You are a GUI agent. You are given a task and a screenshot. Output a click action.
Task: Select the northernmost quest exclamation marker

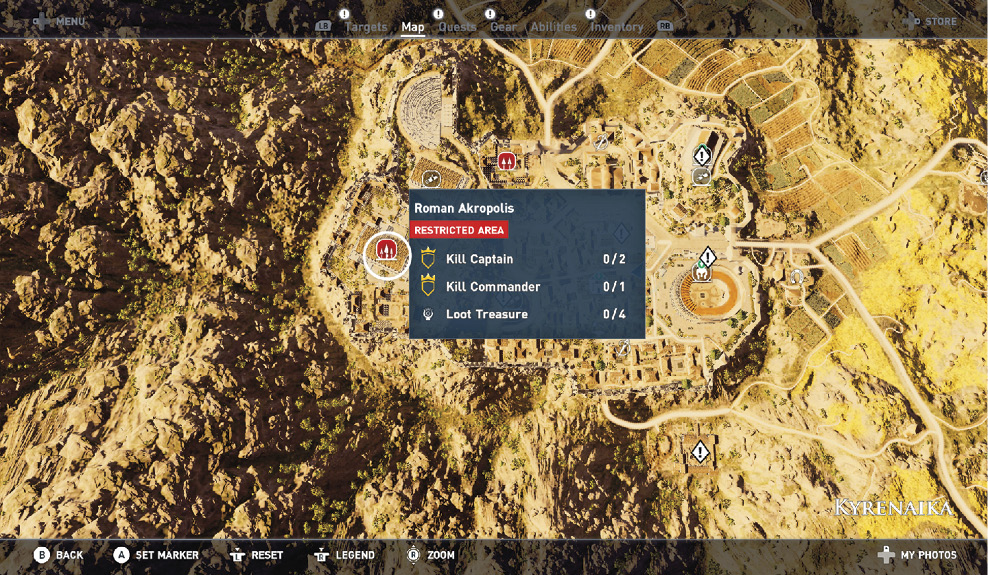[x=702, y=155]
